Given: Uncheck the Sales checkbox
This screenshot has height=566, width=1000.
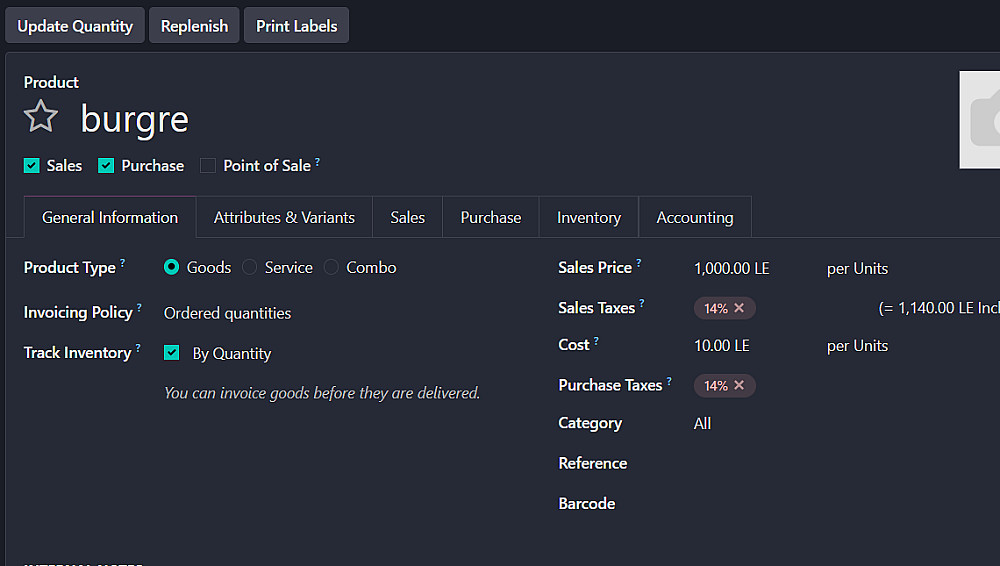Looking at the screenshot, I should coord(32,166).
